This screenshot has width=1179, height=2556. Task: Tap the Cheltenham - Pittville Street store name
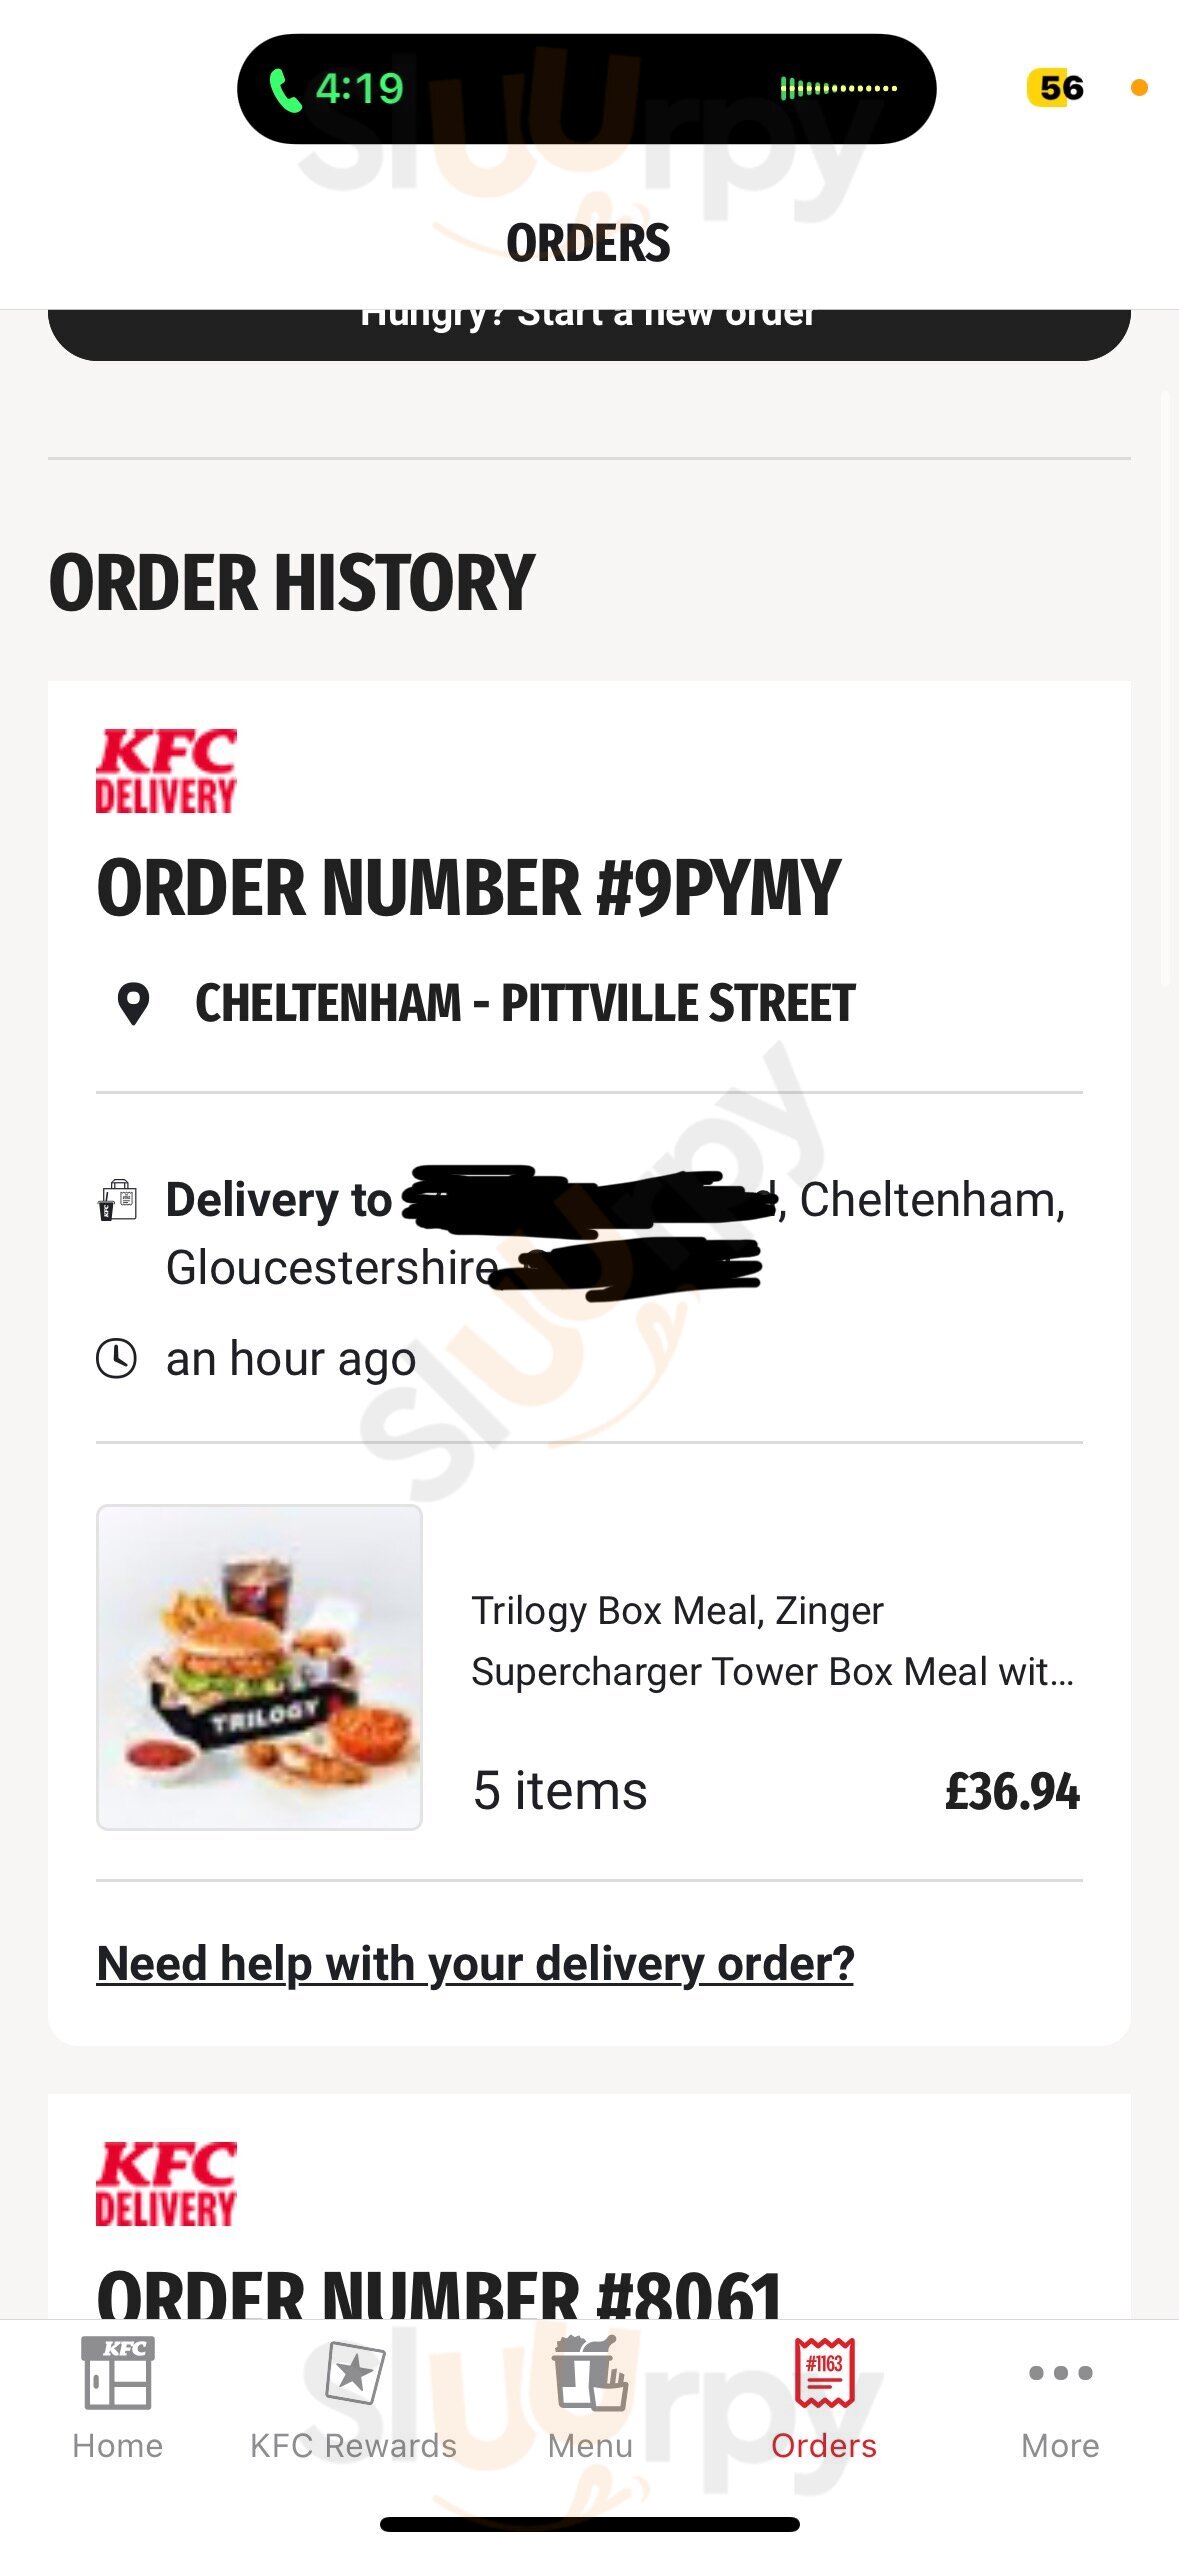pyautogui.click(x=525, y=1004)
